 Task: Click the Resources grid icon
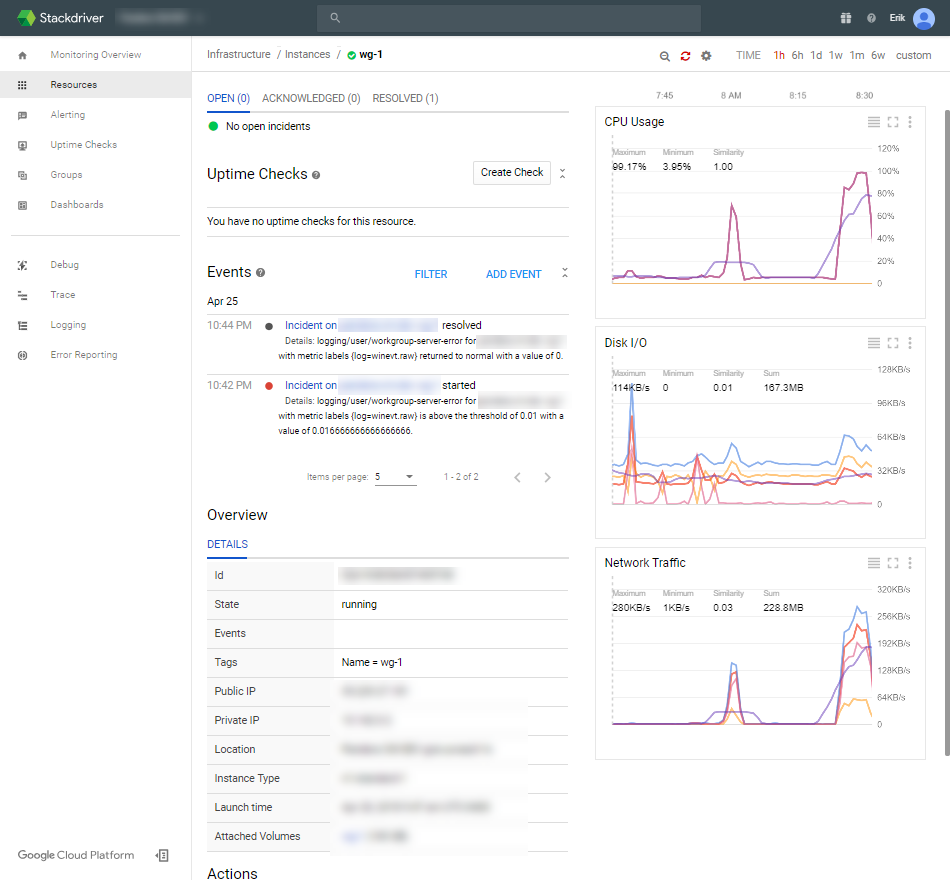pos(22,85)
